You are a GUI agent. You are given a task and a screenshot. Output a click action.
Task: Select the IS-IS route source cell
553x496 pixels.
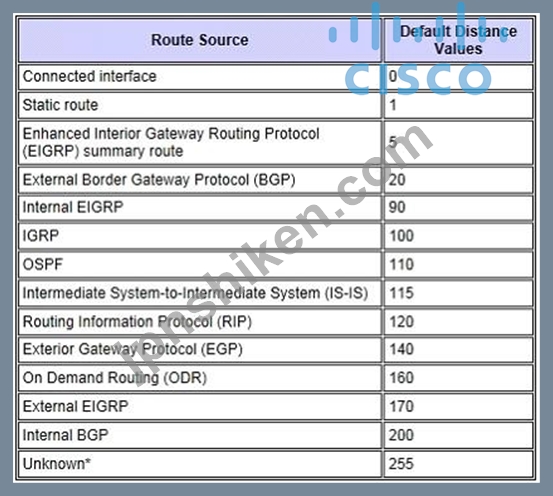pyautogui.click(x=200, y=293)
